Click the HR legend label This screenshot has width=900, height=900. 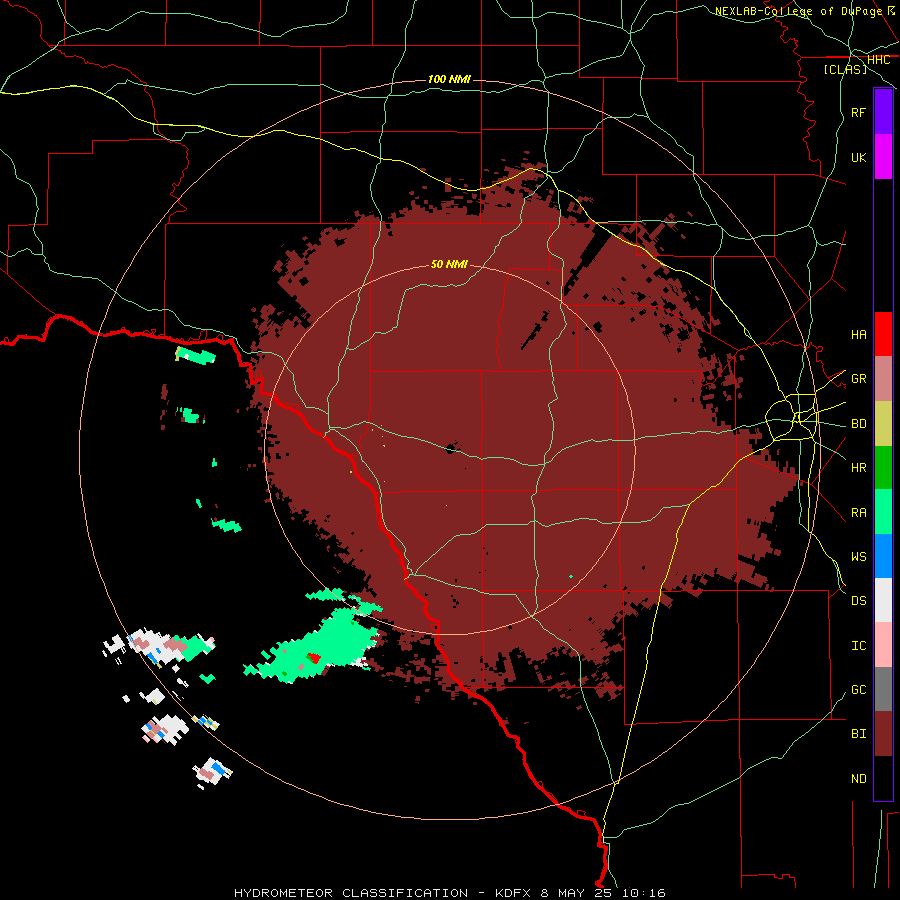pos(859,468)
